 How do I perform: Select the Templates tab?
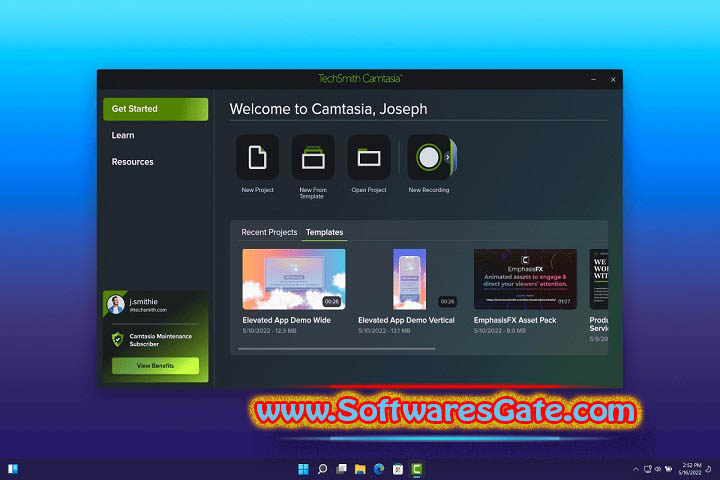(x=324, y=232)
